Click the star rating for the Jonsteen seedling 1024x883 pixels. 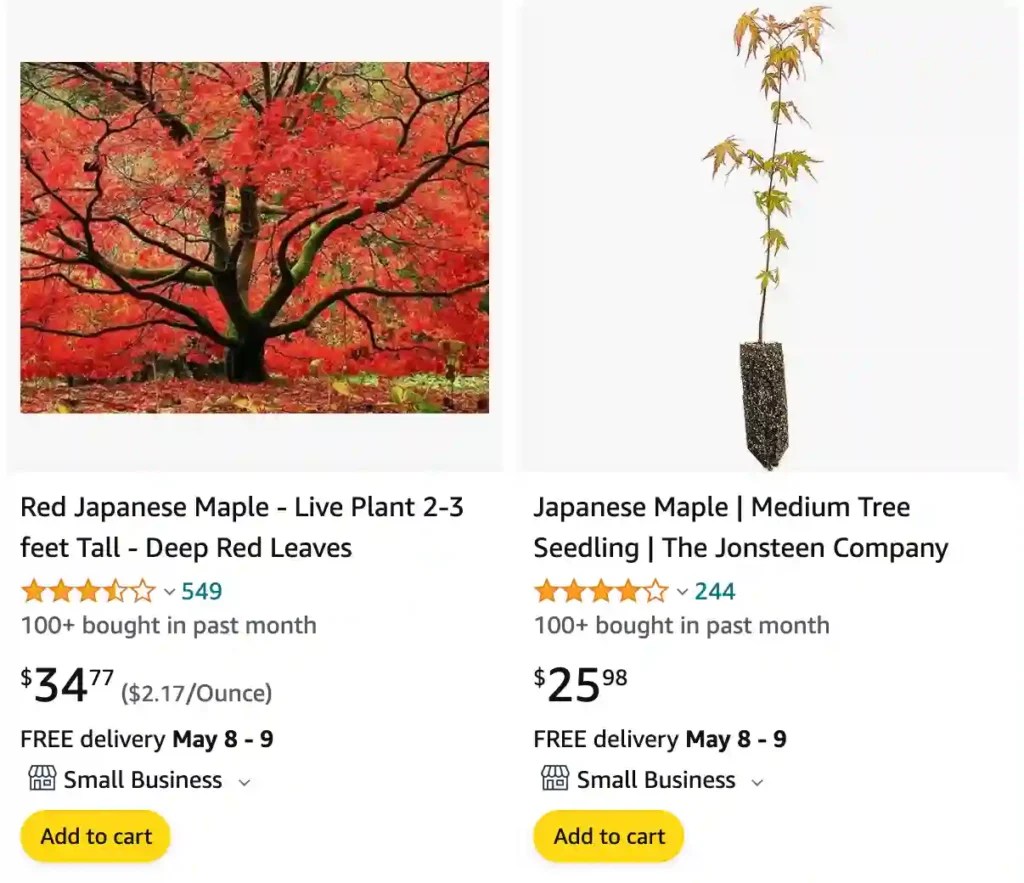602,591
